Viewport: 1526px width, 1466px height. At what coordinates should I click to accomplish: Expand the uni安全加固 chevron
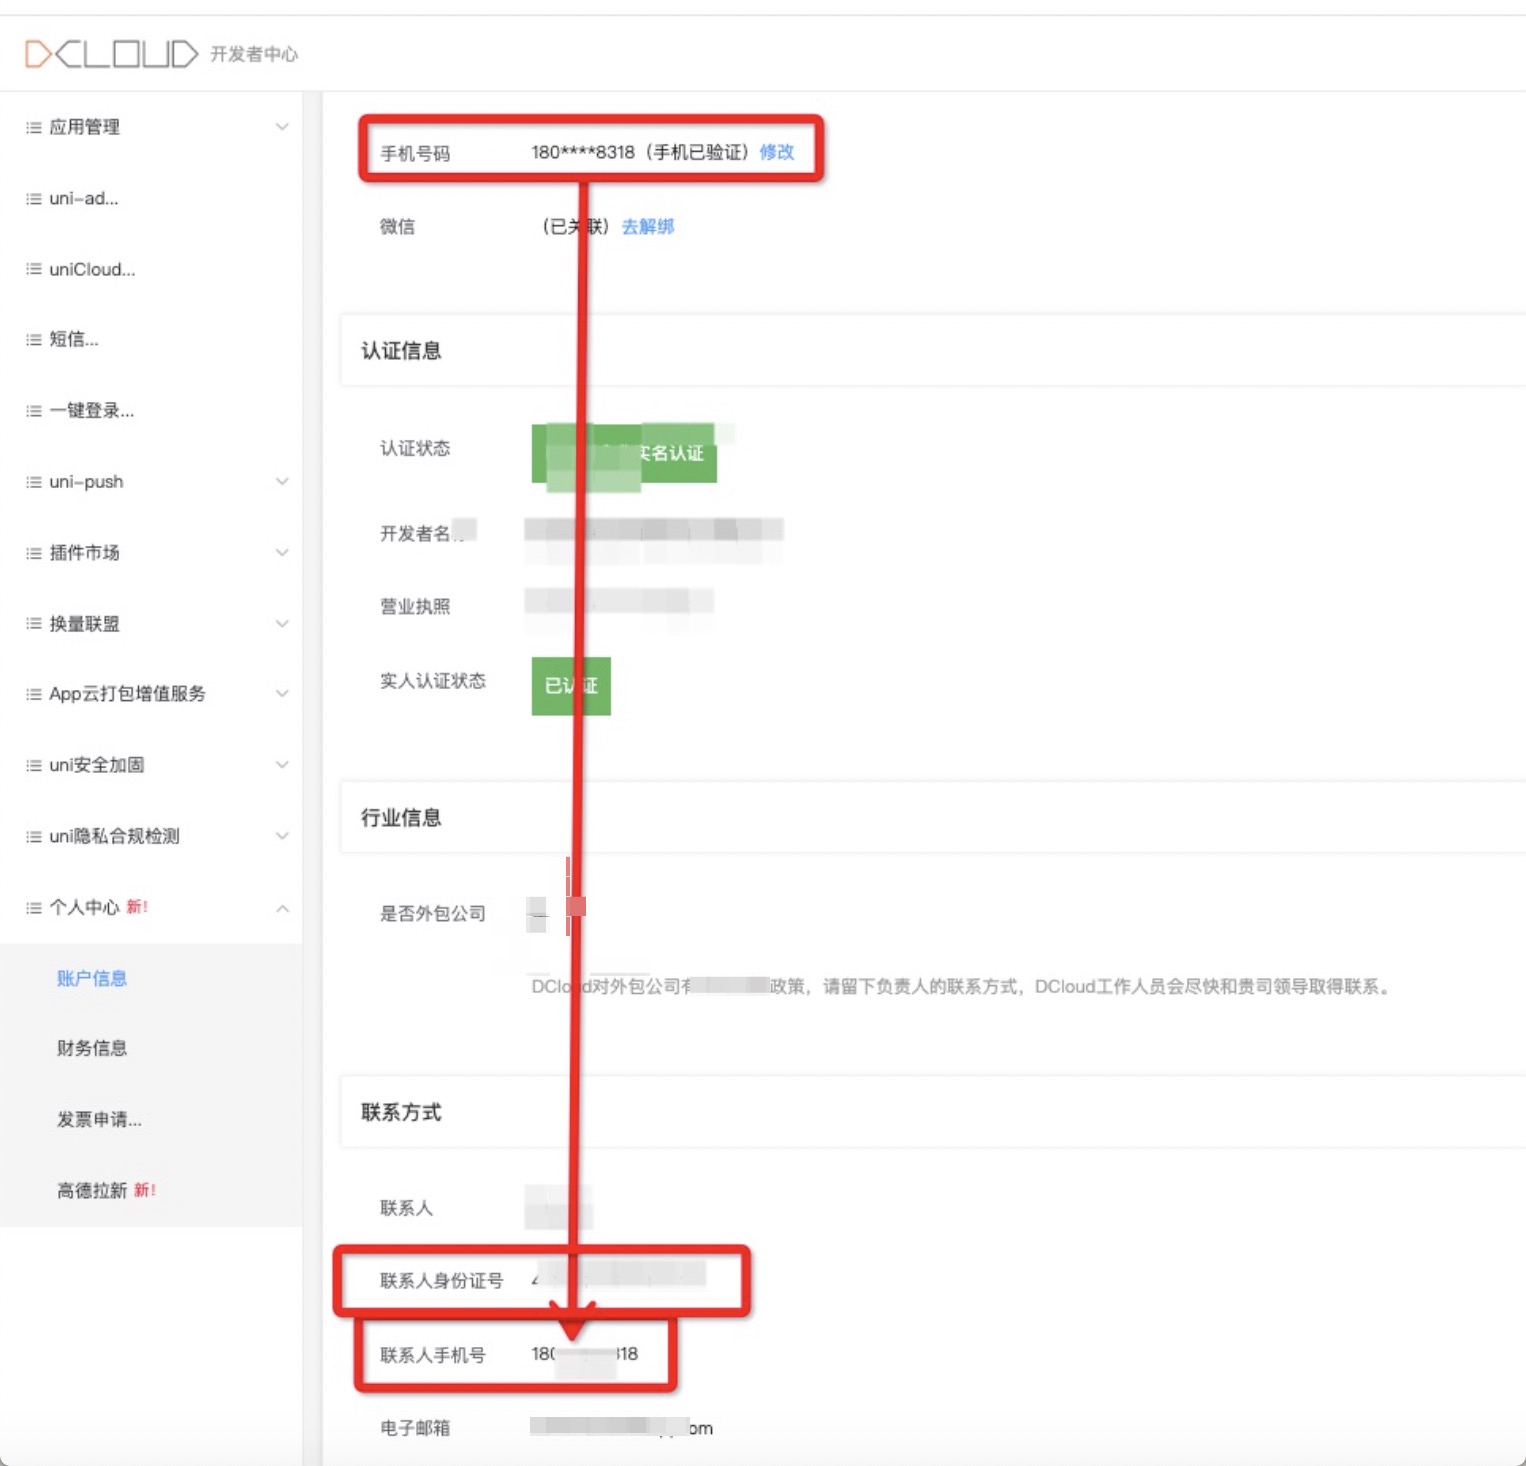point(282,765)
